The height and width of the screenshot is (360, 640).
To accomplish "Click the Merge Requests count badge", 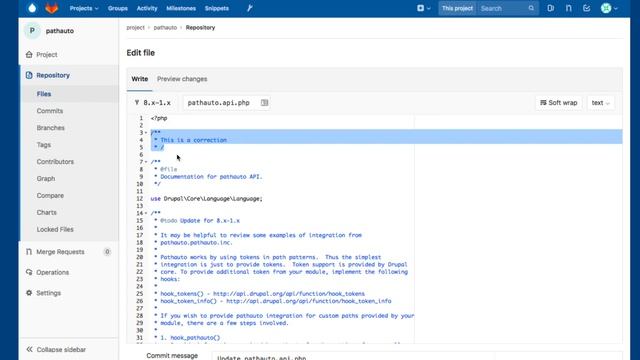I will tap(107, 252).
